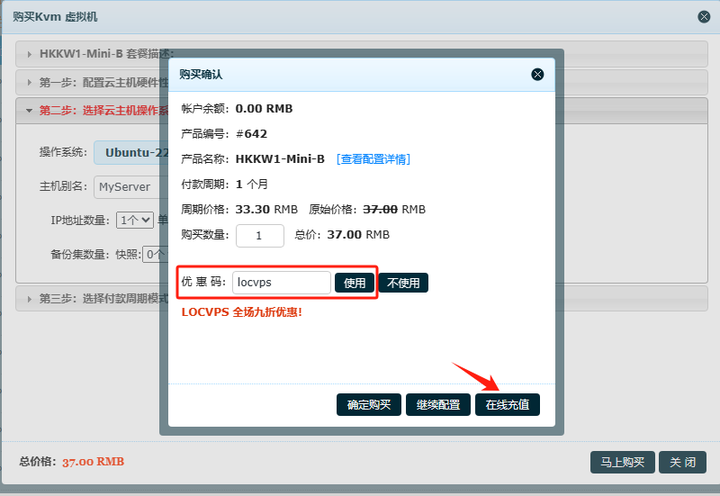This screenshot has width=720, height=496.
Task: Click the LOCVPS 全场九折优惠 promo text
Action: [242, 312]
